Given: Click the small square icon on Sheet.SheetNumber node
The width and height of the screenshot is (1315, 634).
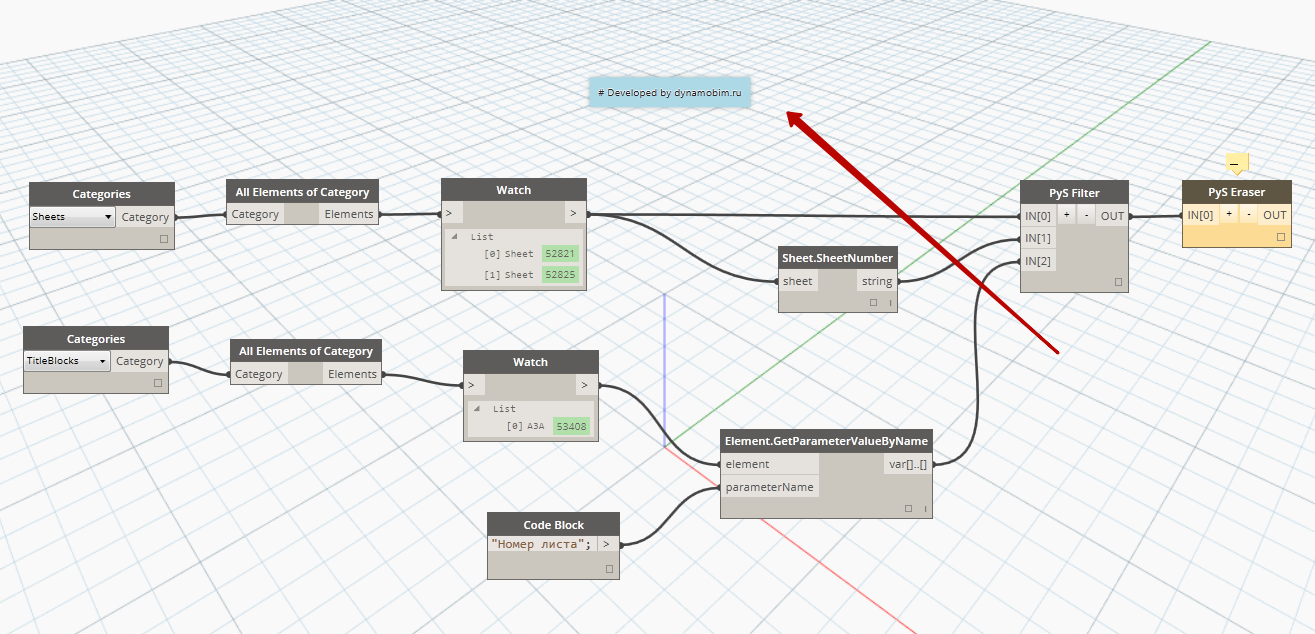Looking at the screenshot, I should (x=873, y=302).
